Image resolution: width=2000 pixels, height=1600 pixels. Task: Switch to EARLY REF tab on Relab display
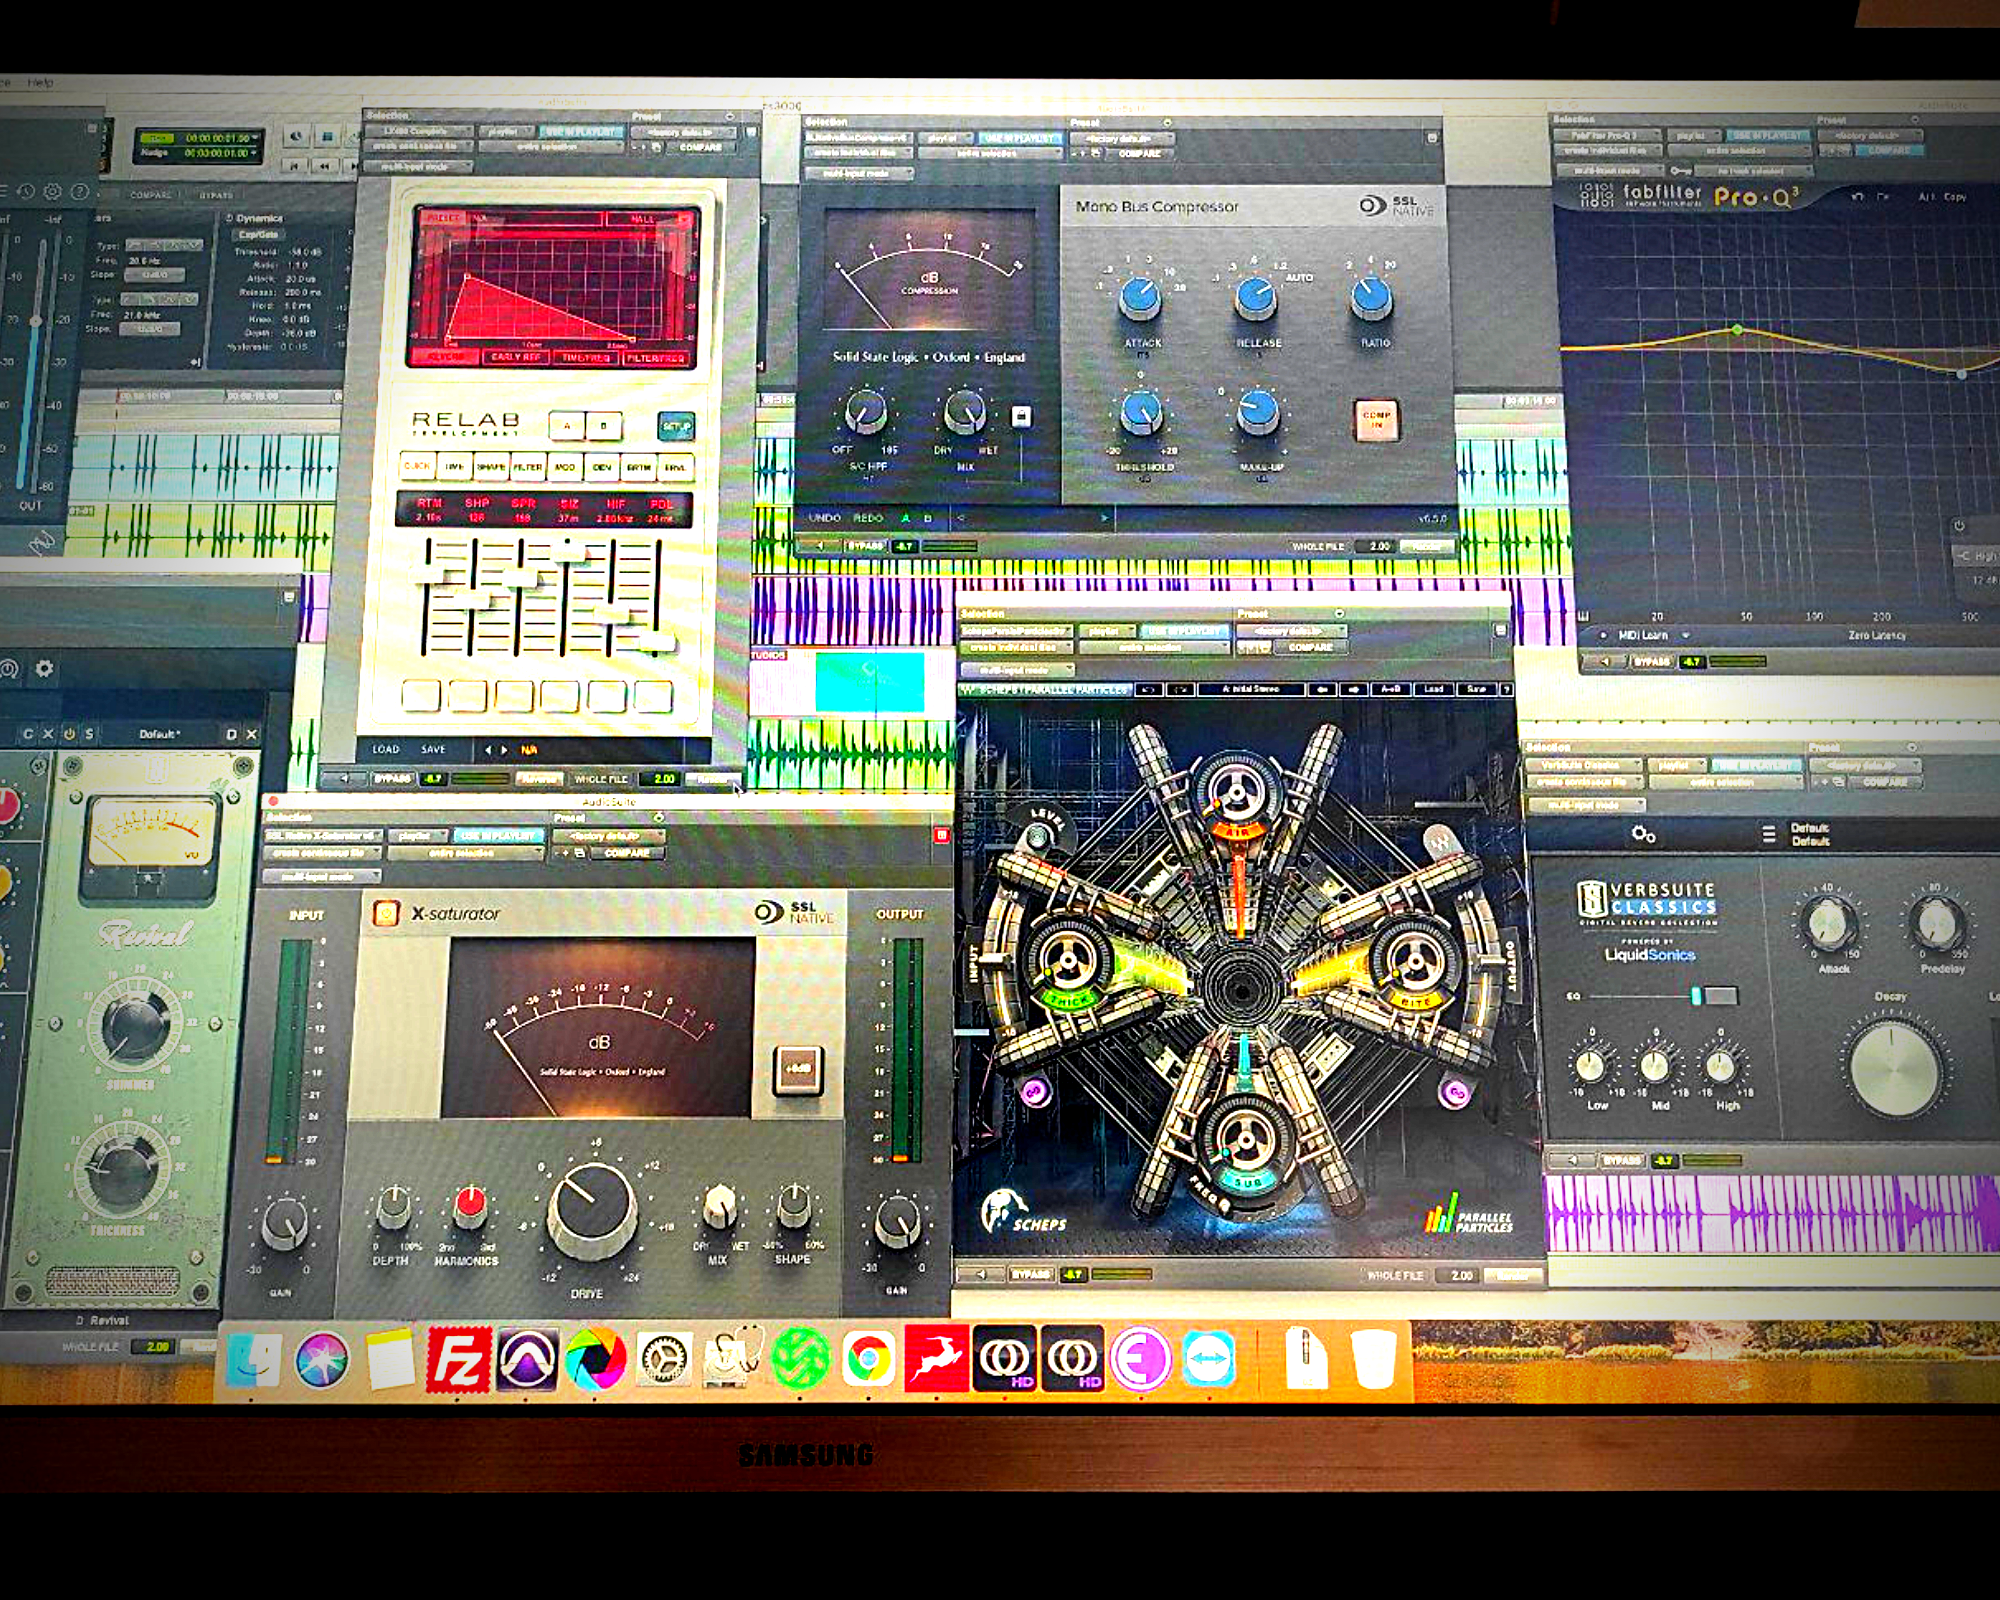coord(516,357)
